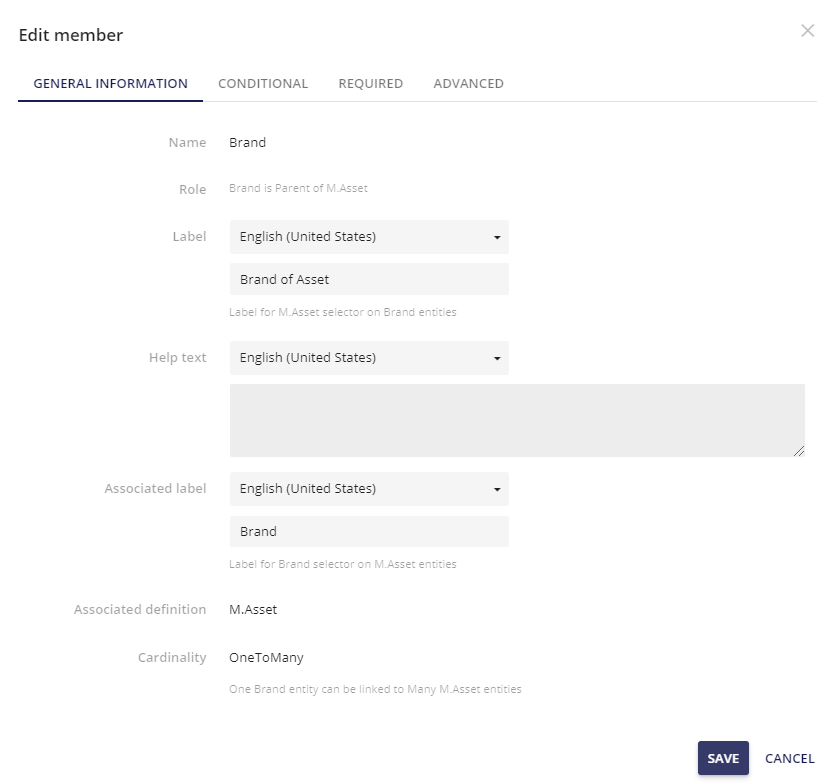Select the Brand associated label field

tap(368, 531)
